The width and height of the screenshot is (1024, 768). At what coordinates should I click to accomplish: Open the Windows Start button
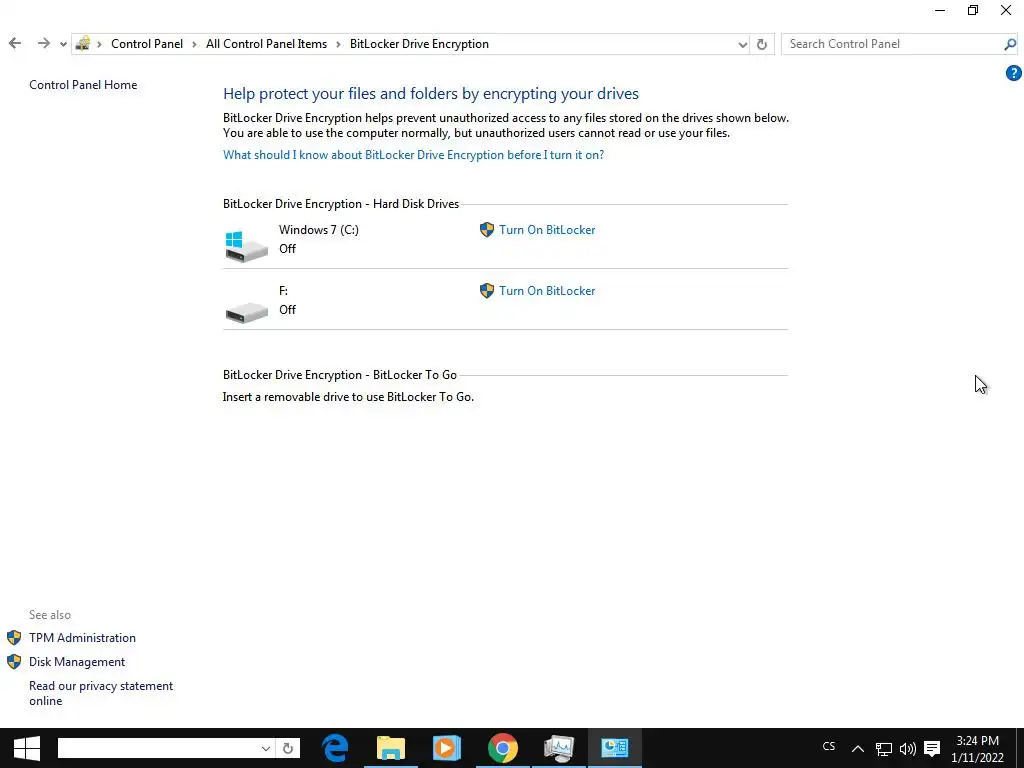(x=26, y=748)
